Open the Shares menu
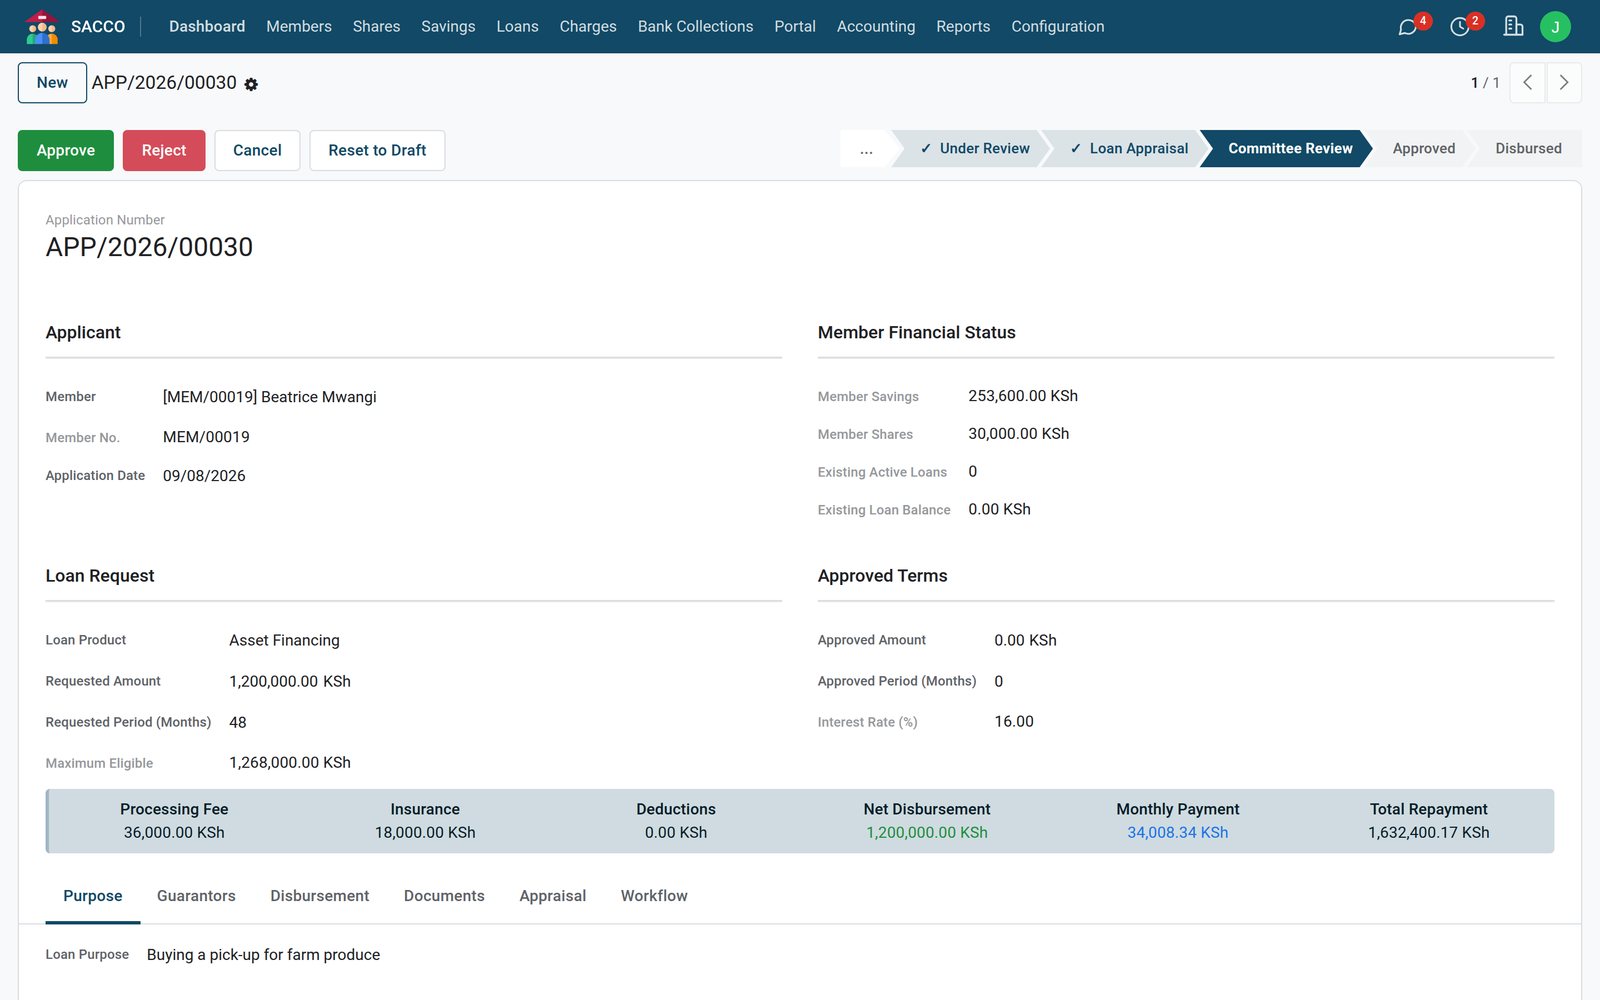 pos(376,27)
